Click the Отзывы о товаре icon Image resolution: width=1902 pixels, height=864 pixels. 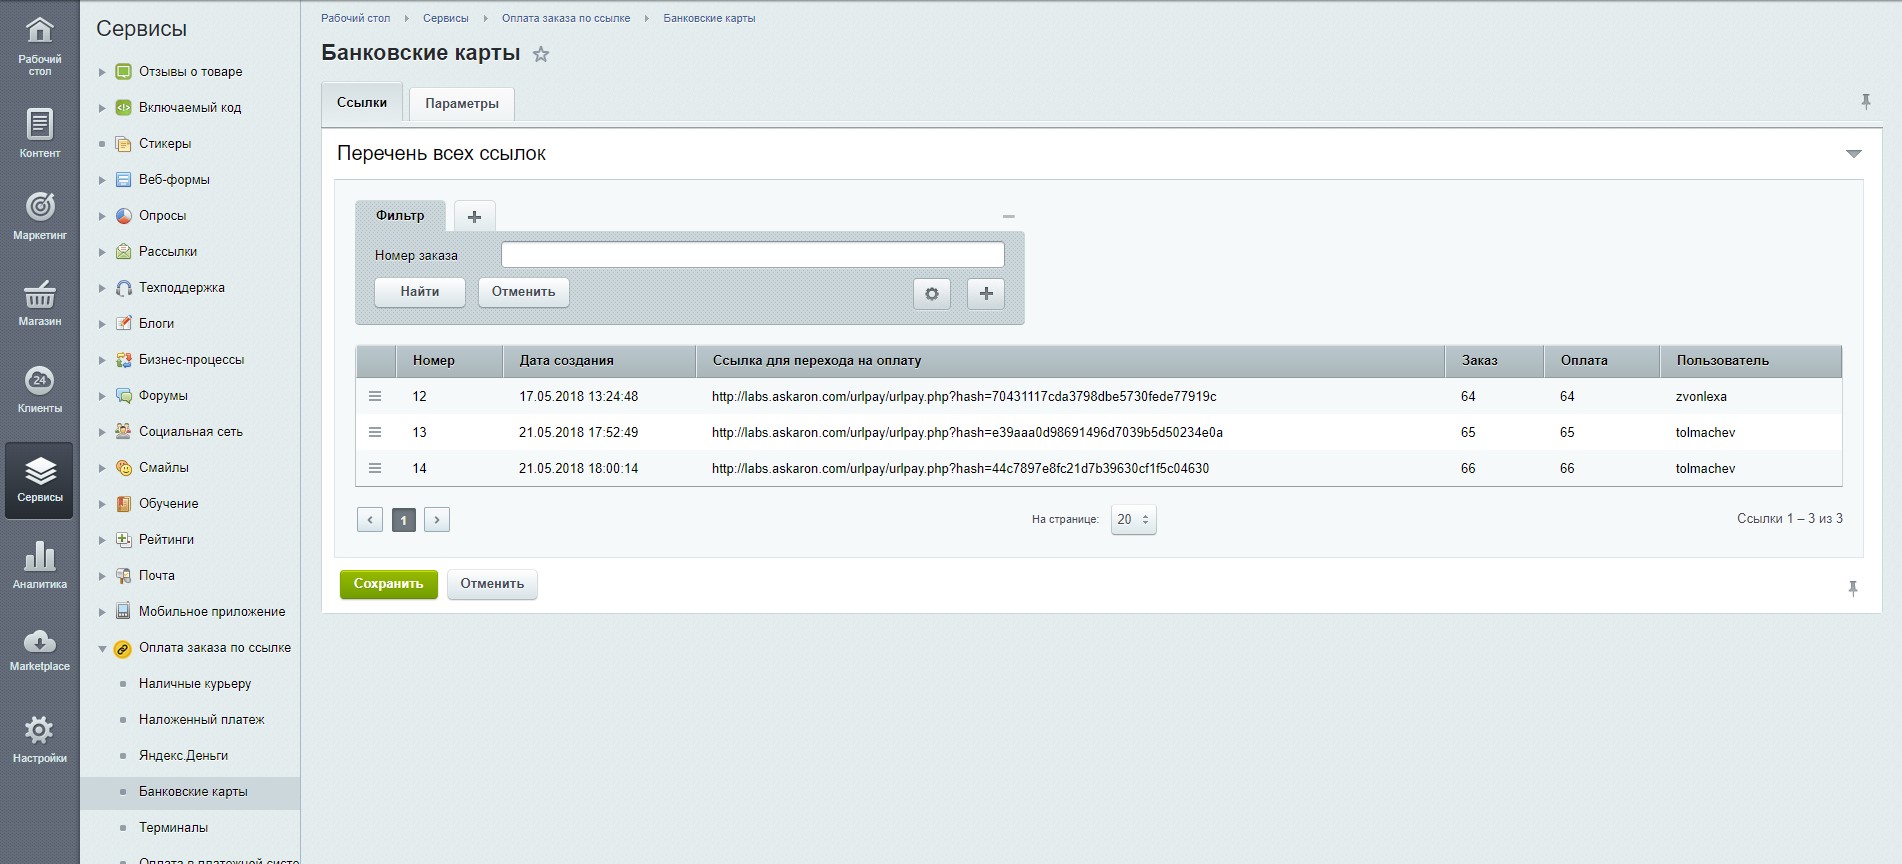[x=123, y=71]
